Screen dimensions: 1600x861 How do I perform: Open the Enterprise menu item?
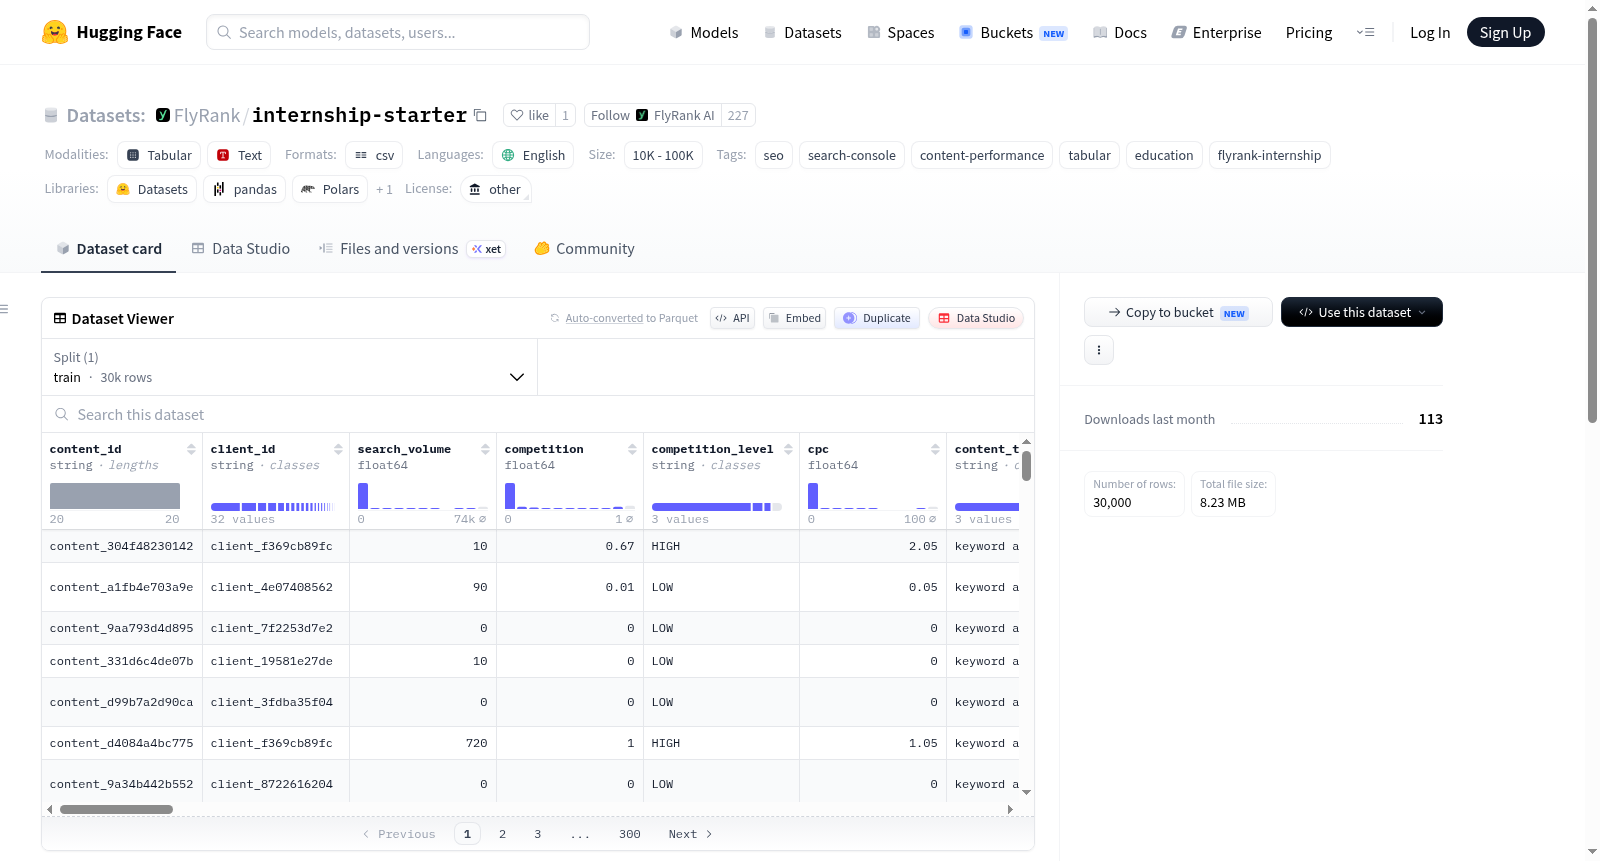tap(1216, 32)
